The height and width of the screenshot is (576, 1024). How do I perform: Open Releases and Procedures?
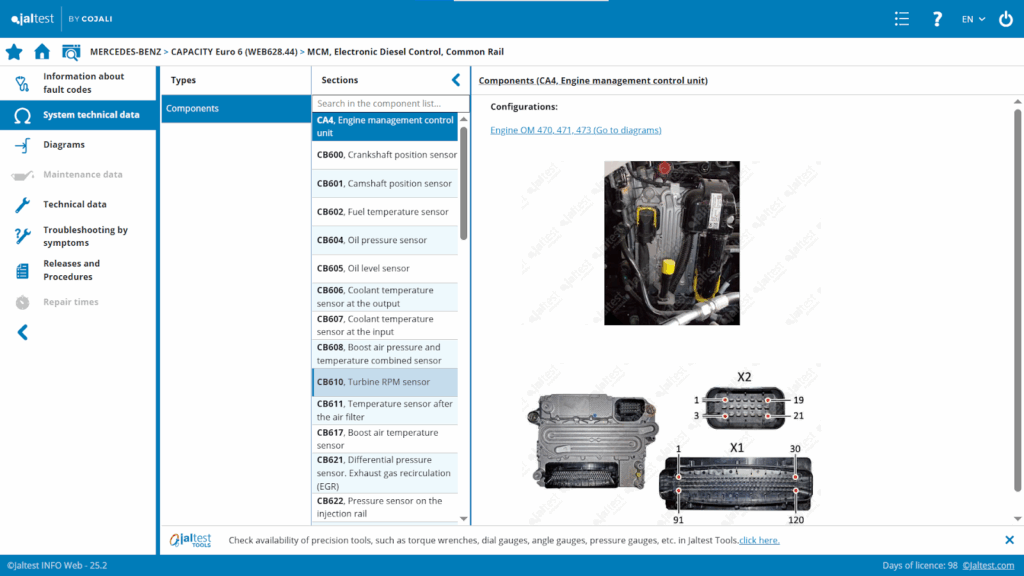click(71, 270)
